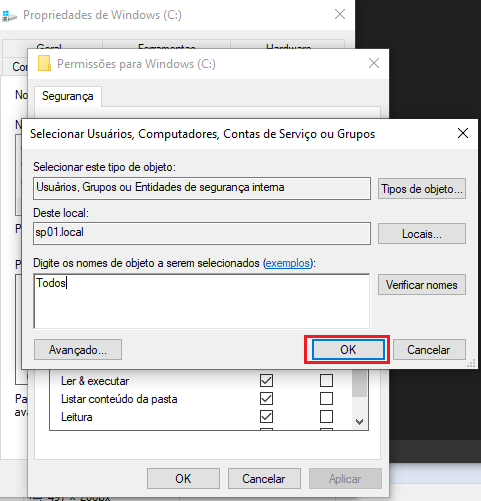Toggle Permitir checkbox for Leitura
This screenshot has width=481, height=501.
coord(266,416)
